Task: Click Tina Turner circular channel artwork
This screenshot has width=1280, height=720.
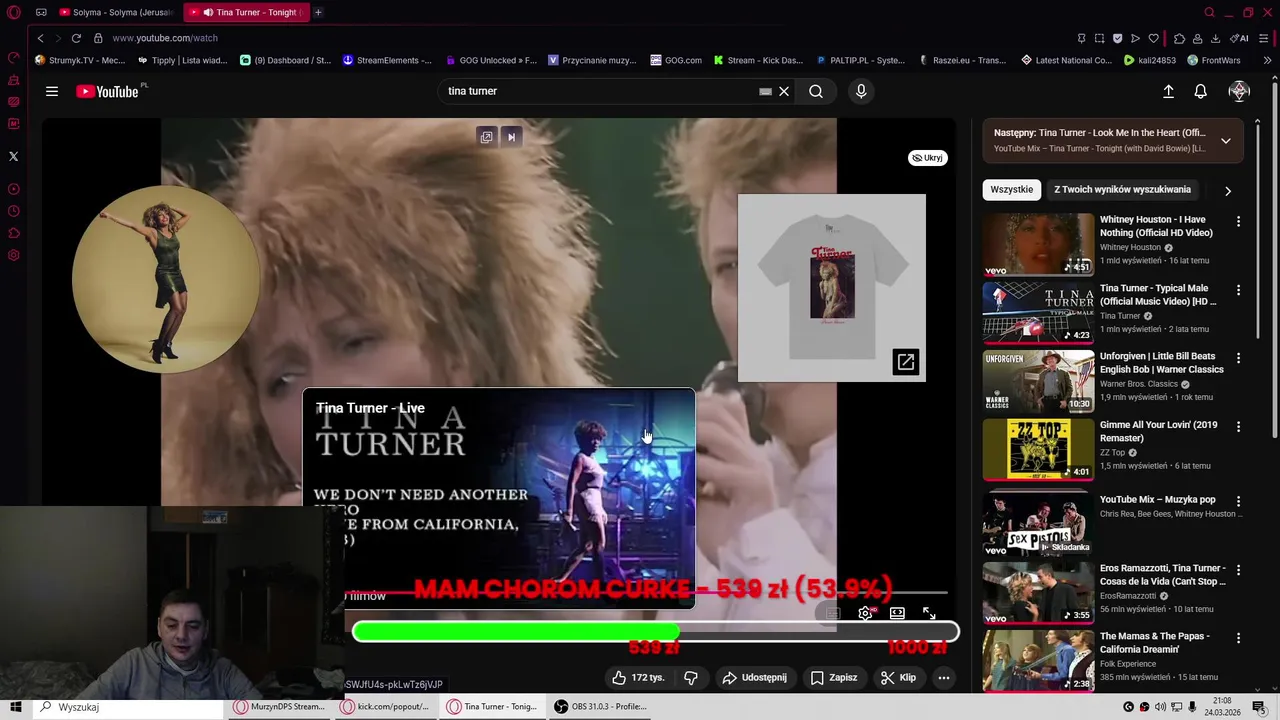Action: (x=165, y=278)
